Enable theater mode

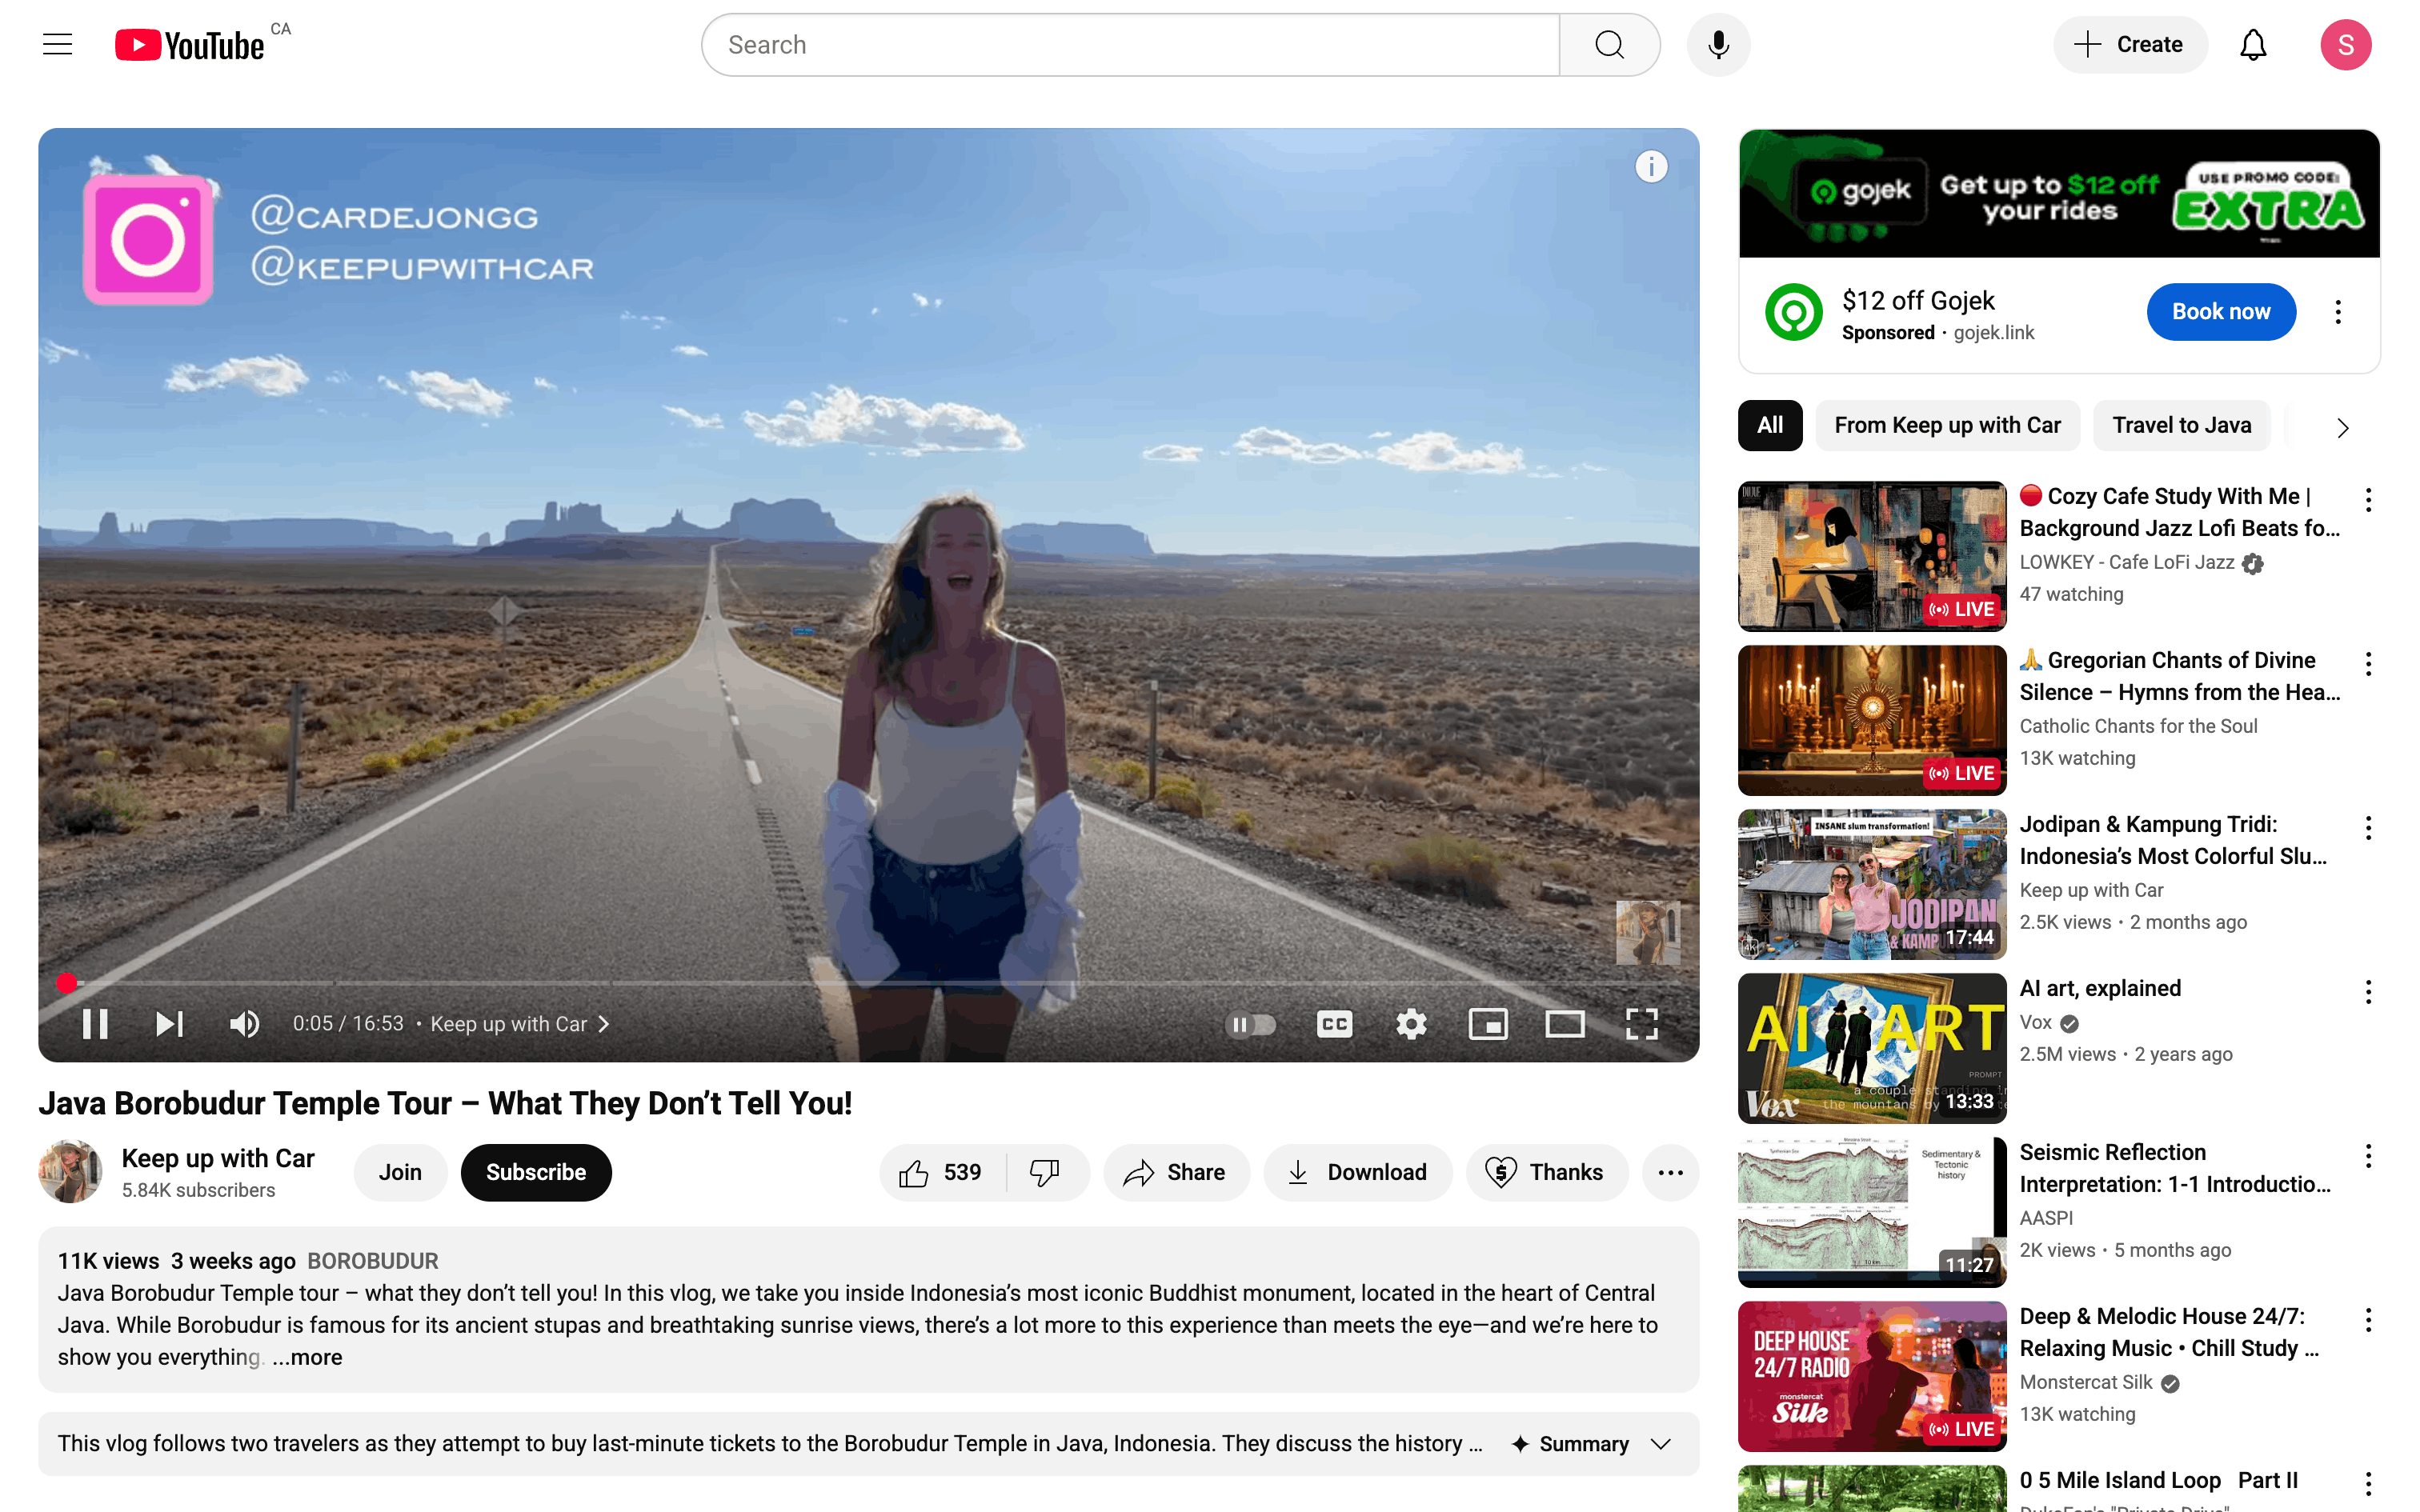click(x=1564, y=1023)
